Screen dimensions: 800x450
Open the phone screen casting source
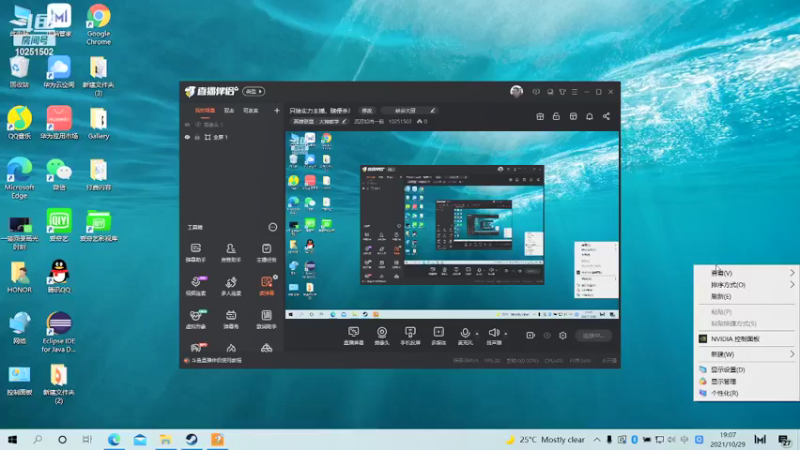pyautogui.click(x=410, y=336)
